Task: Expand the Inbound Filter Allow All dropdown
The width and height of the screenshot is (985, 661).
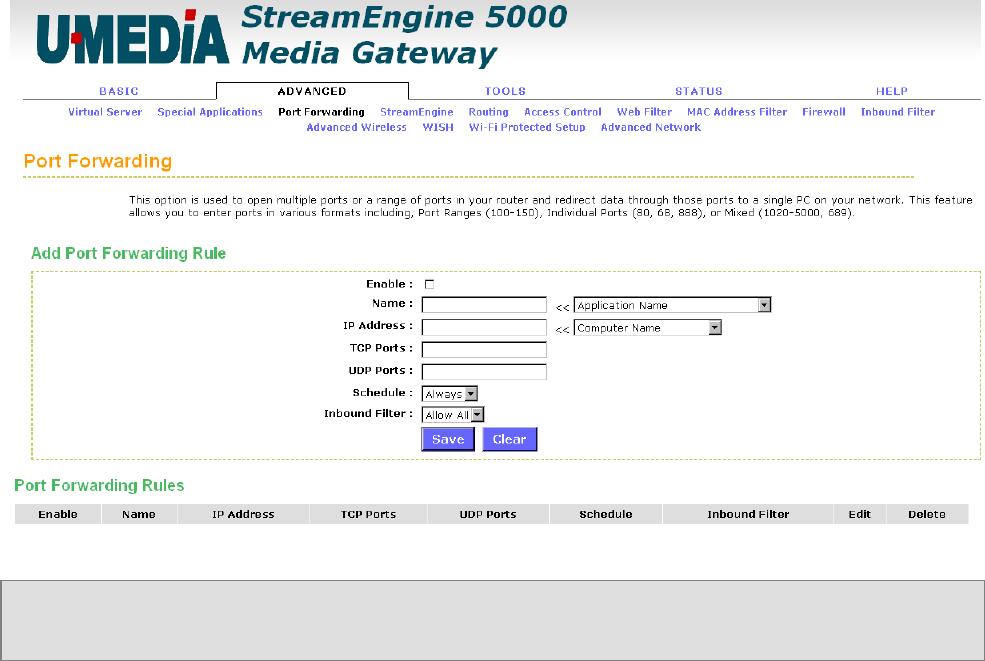Action: (453, 415)
